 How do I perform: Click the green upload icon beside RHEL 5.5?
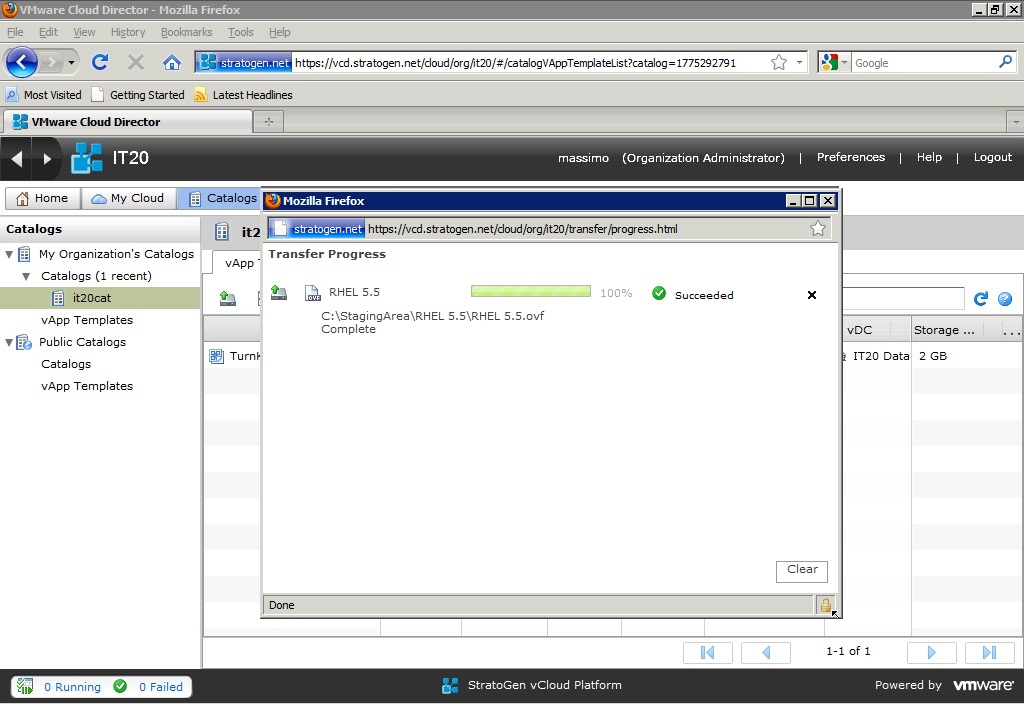click(x=279, y=293)
